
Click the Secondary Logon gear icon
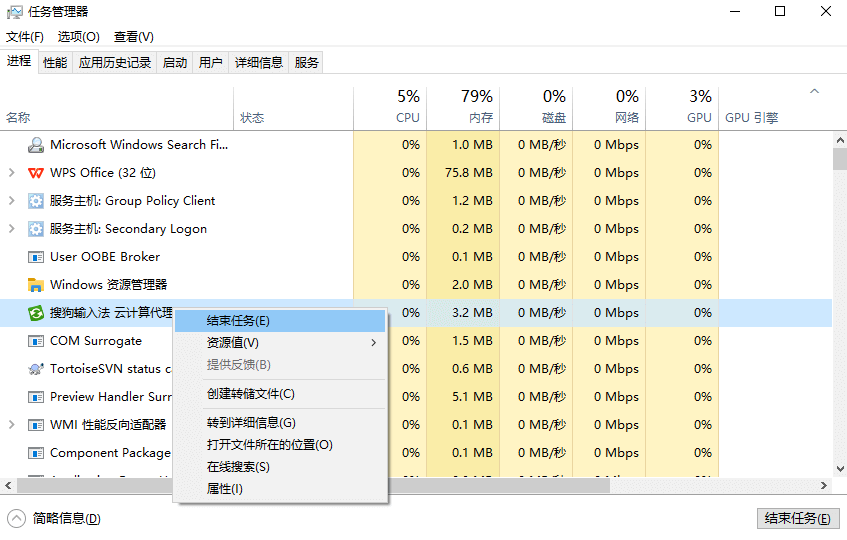[36, 229]
